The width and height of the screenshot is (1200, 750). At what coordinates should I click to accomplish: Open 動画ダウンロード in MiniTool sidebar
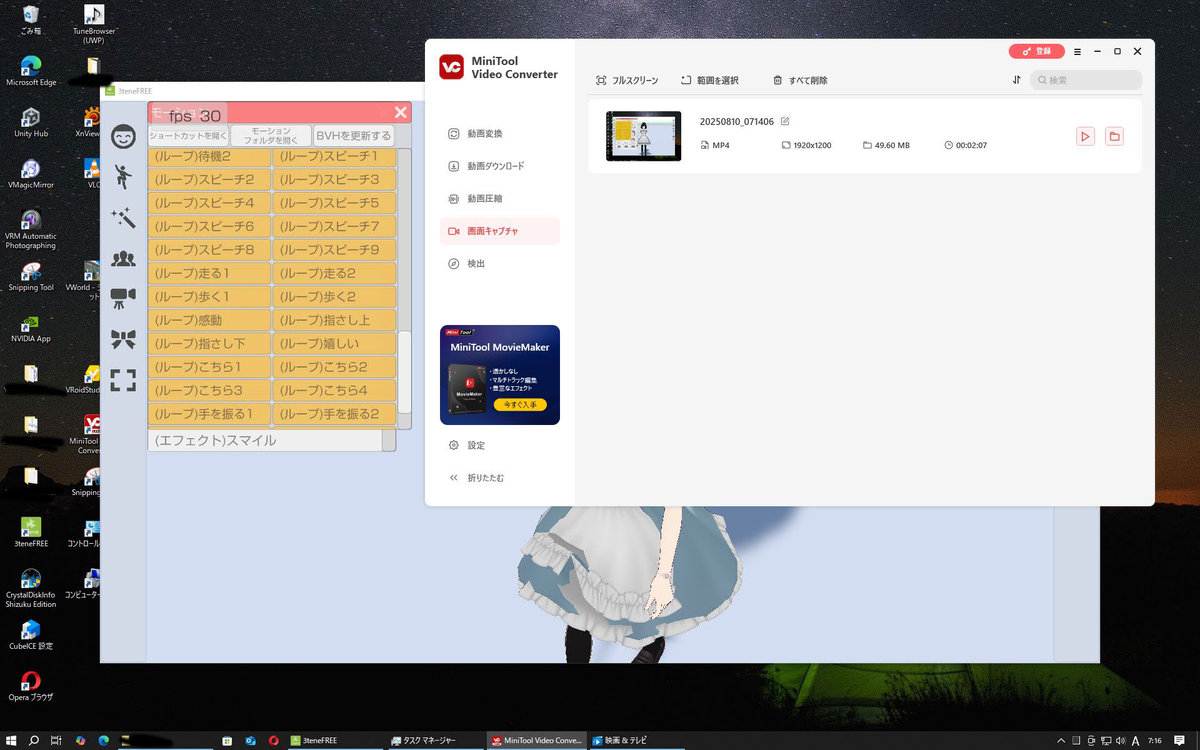point(499,166)
